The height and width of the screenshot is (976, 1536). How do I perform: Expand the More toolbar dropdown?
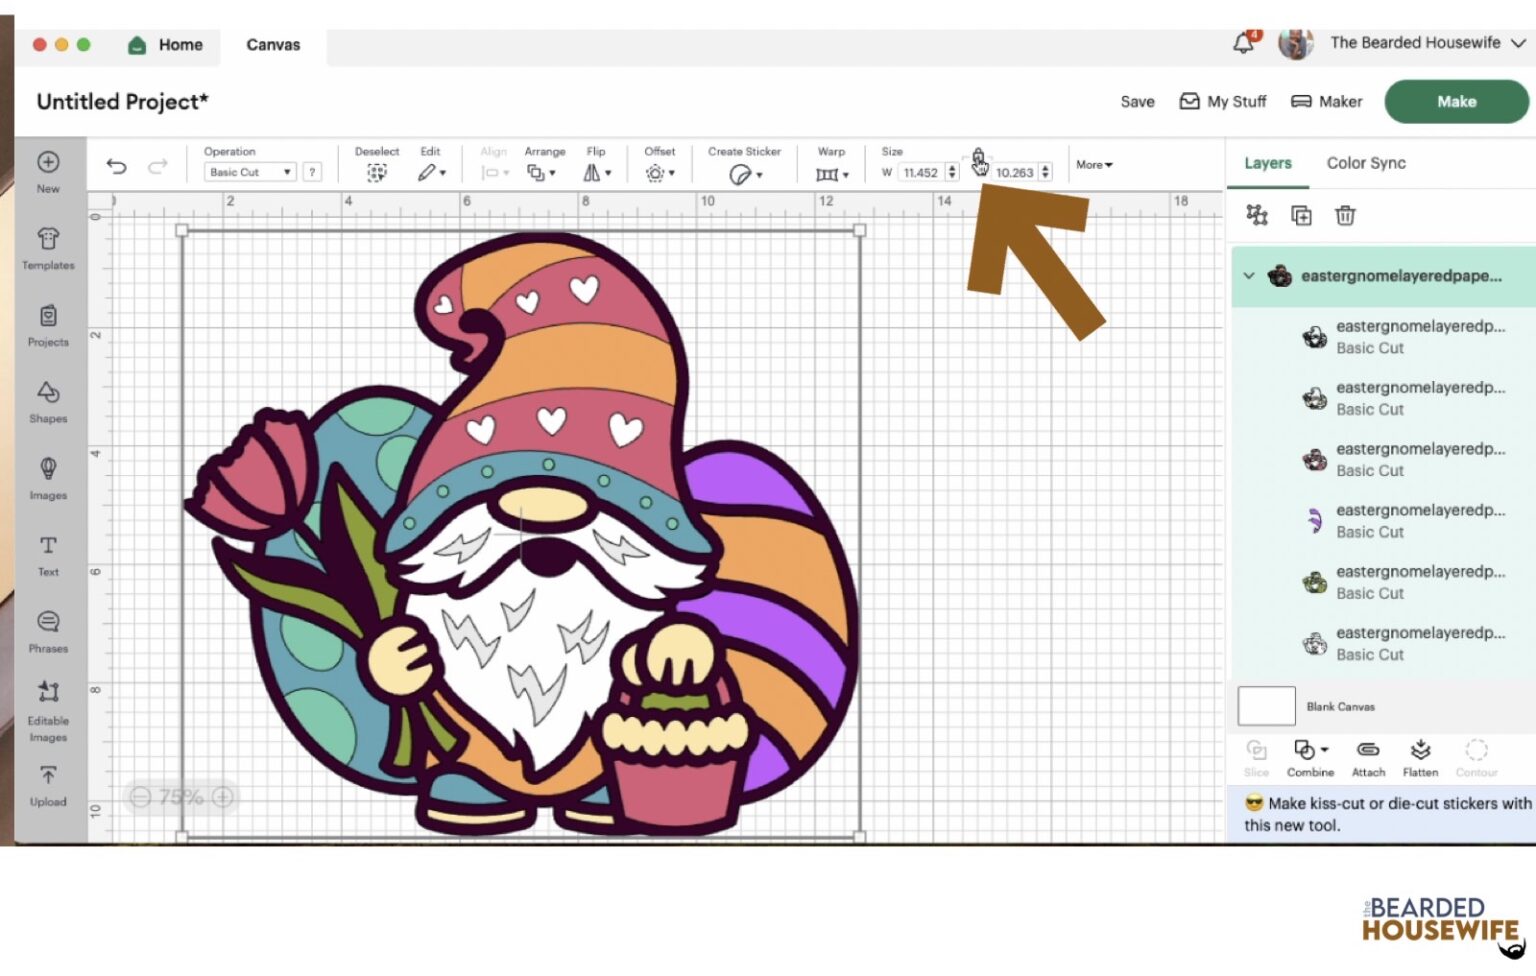pyautogui.click(x=1094, y=165)
